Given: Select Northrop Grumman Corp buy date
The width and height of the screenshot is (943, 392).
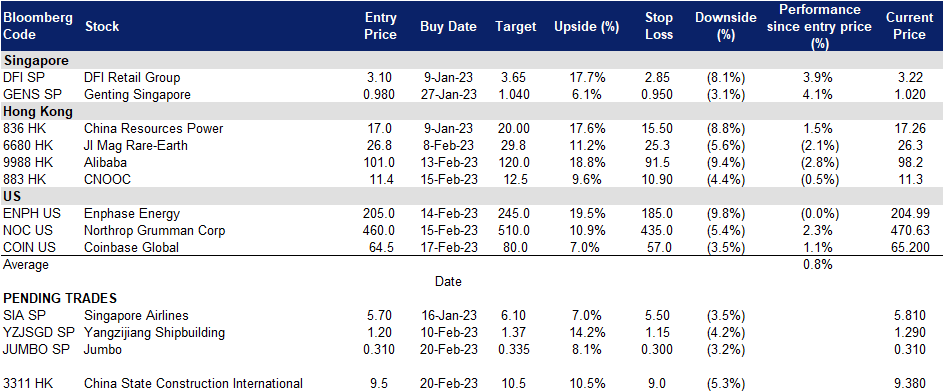Looking at the screenshot, I should (449, 230).
